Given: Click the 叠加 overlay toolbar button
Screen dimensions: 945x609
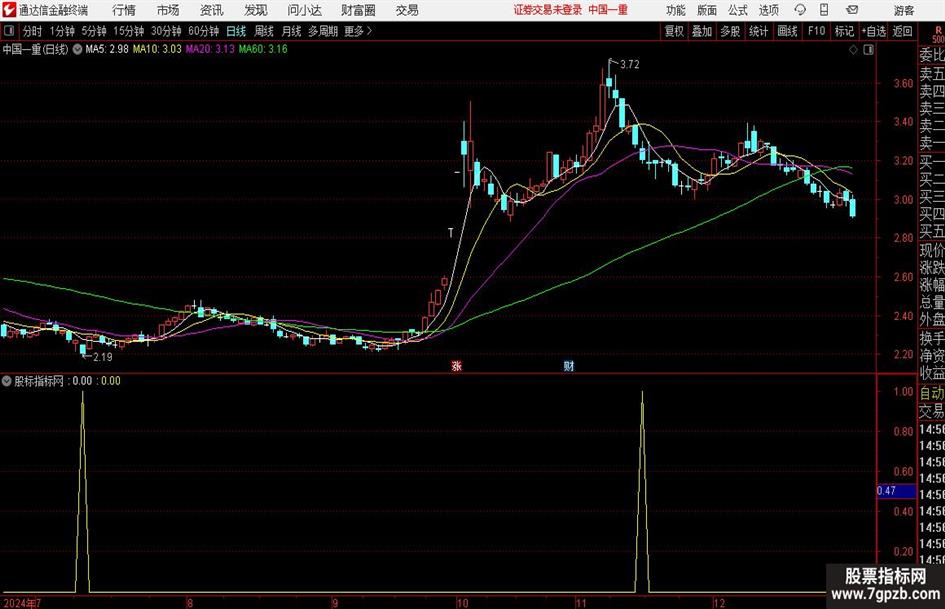Looking at the screenshot, I should click(702, 31).
